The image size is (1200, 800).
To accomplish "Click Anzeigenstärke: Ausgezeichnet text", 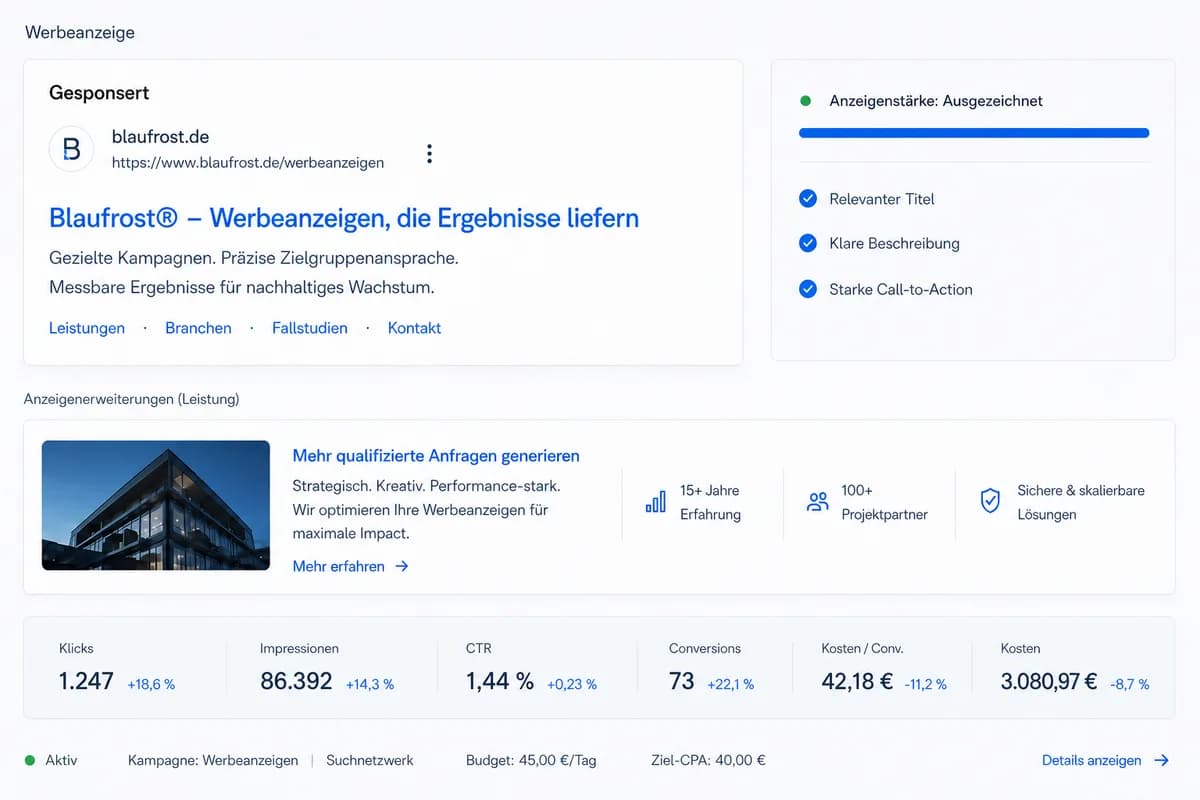I will click(x=936, y=101).
